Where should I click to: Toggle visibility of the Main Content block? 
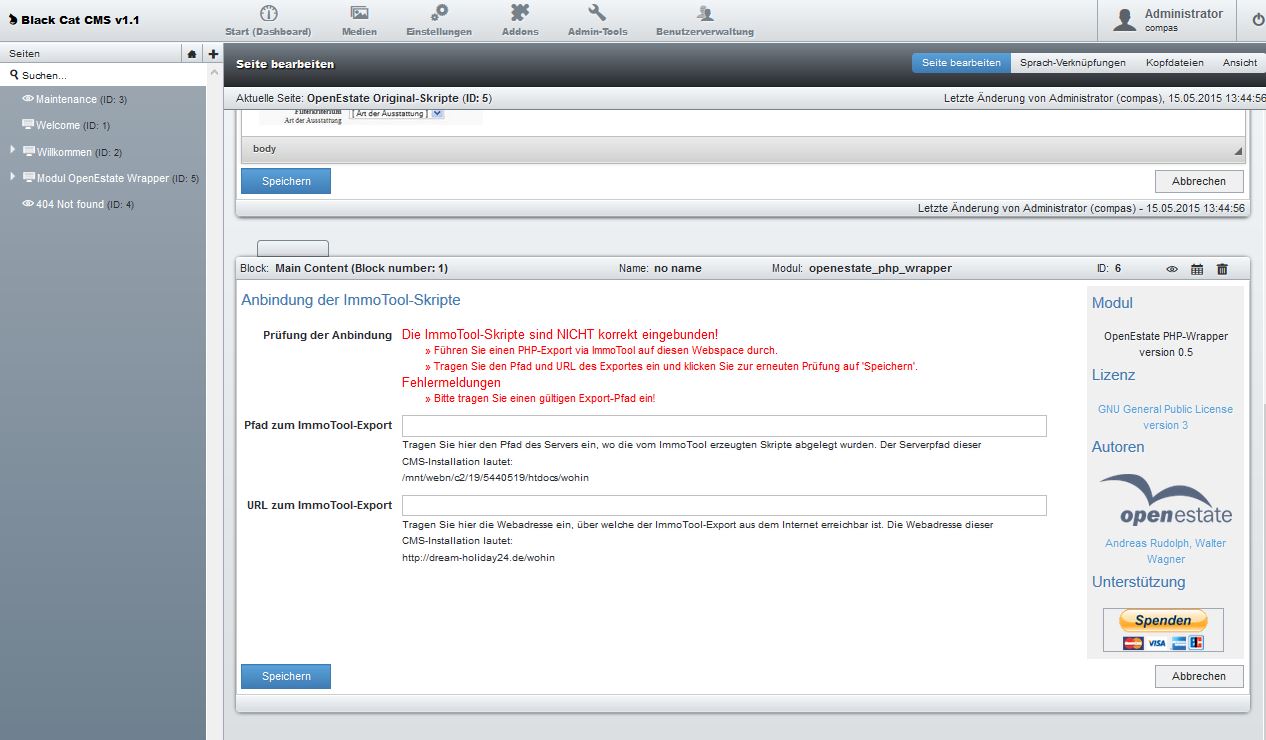1172,268
